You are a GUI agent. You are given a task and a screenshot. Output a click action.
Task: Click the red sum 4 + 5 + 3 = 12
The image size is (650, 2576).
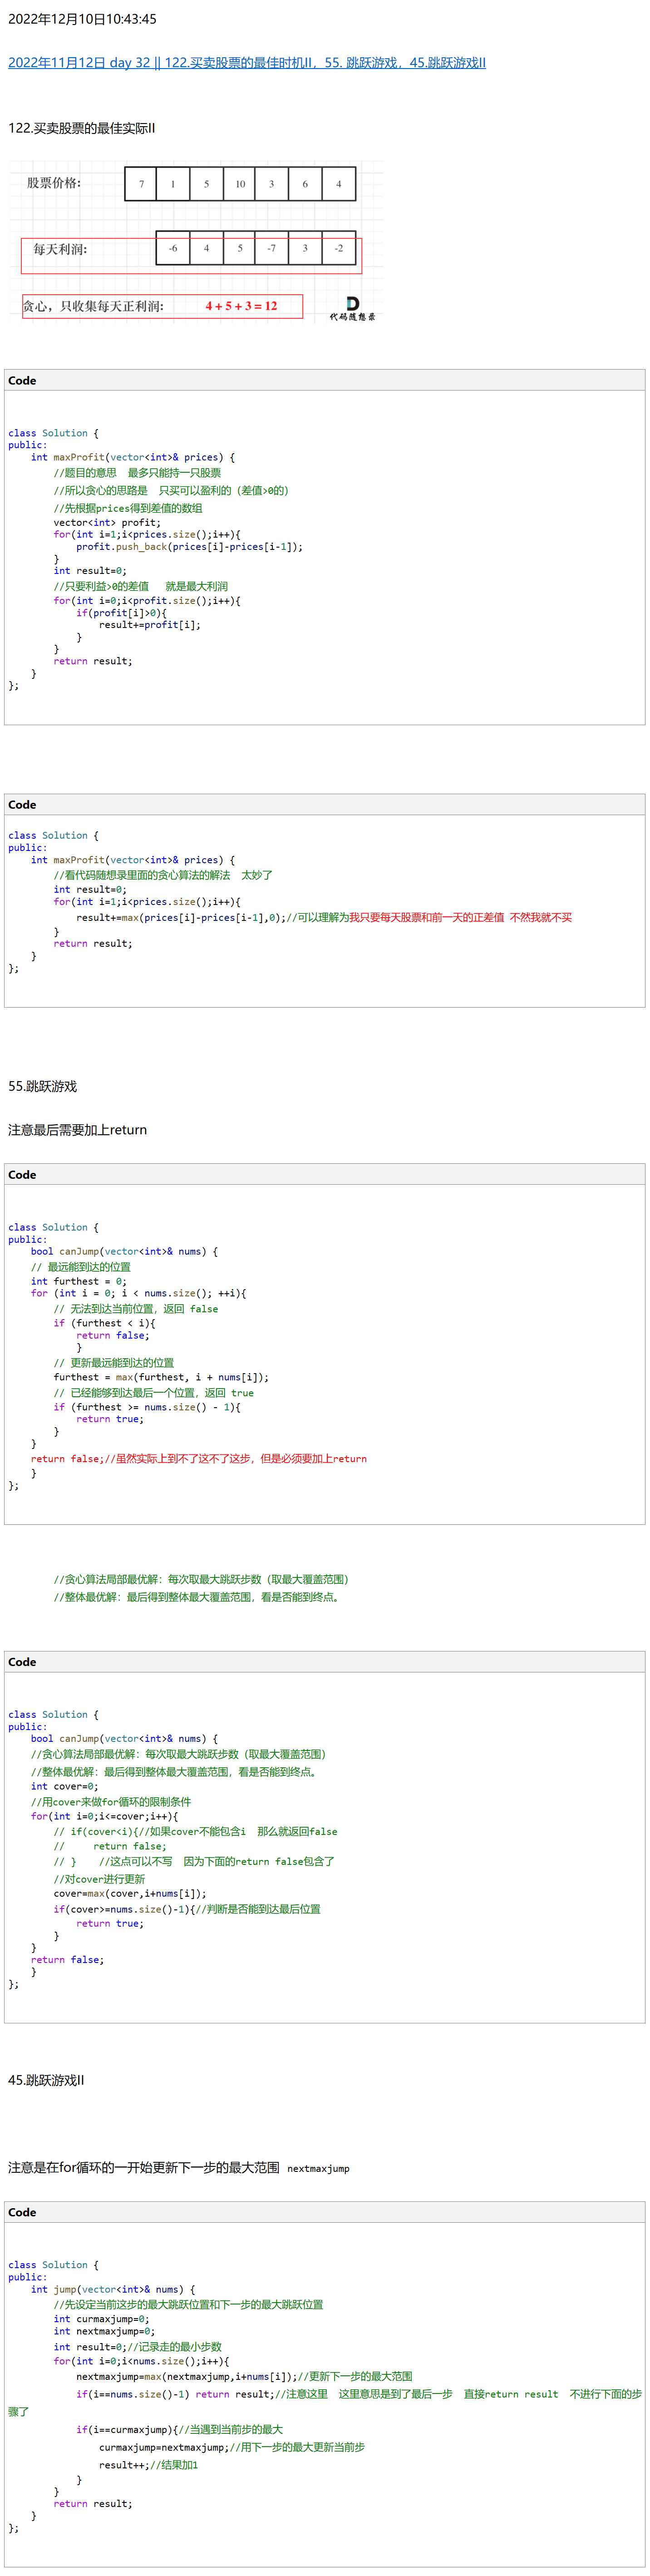[x=241, y=306]
